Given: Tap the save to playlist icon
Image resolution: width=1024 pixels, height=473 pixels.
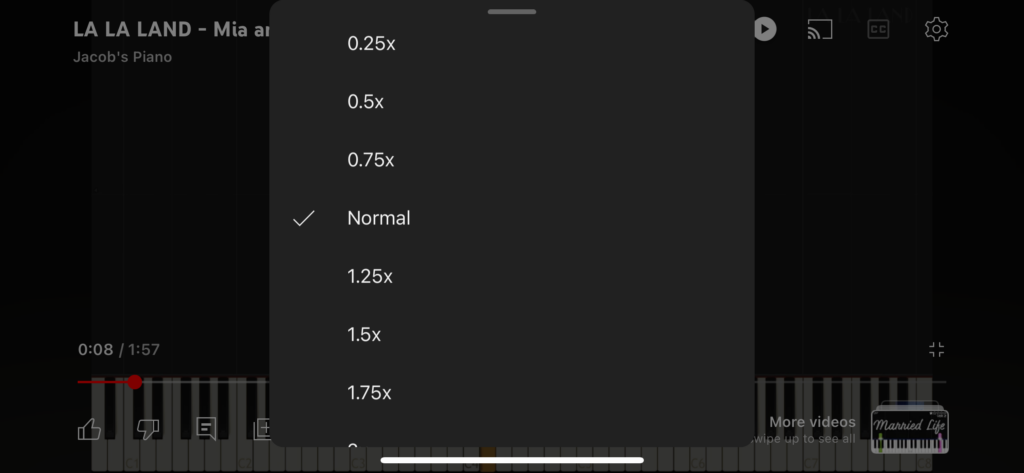Looking at the screenshot, I should pos(263,429).
